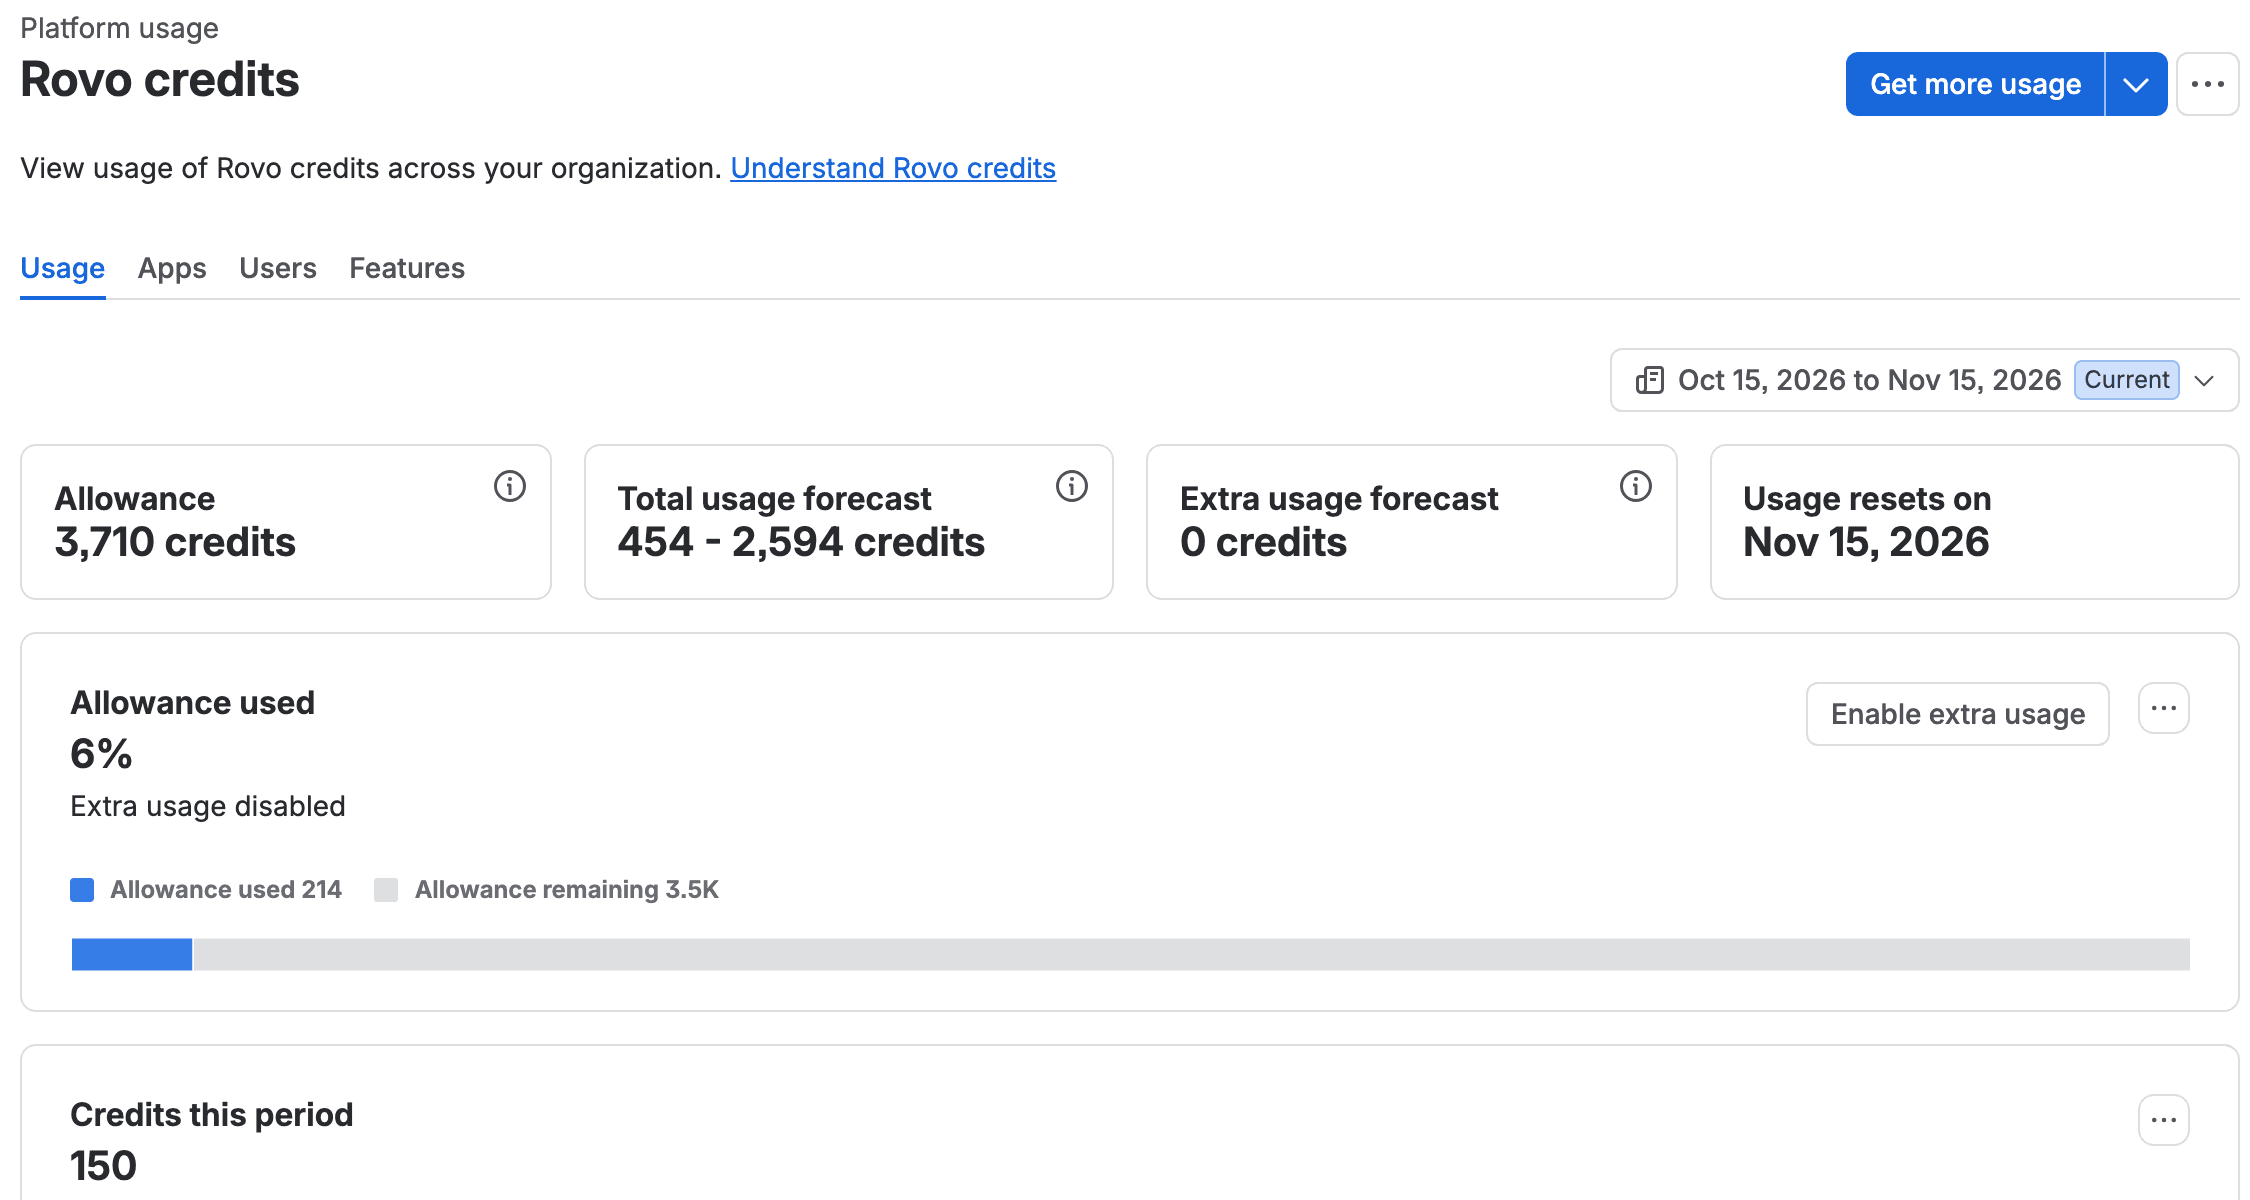
Task: Show info for Extra usage forecast
Action: tap(1636, 486)
